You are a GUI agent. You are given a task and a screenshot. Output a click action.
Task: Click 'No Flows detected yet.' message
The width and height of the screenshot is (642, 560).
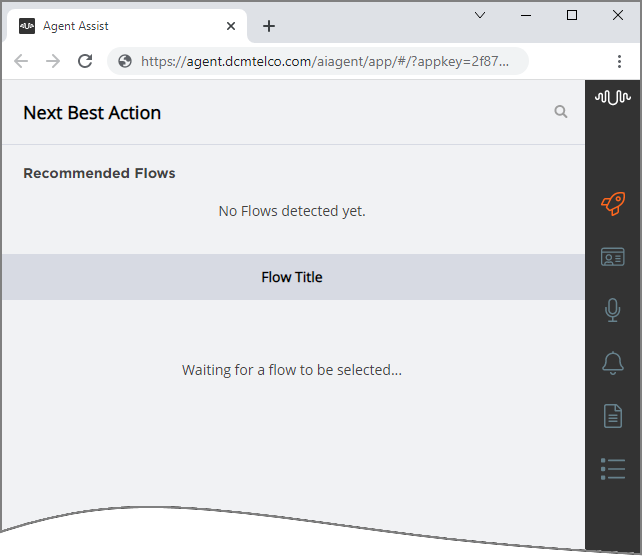point(292,211)
